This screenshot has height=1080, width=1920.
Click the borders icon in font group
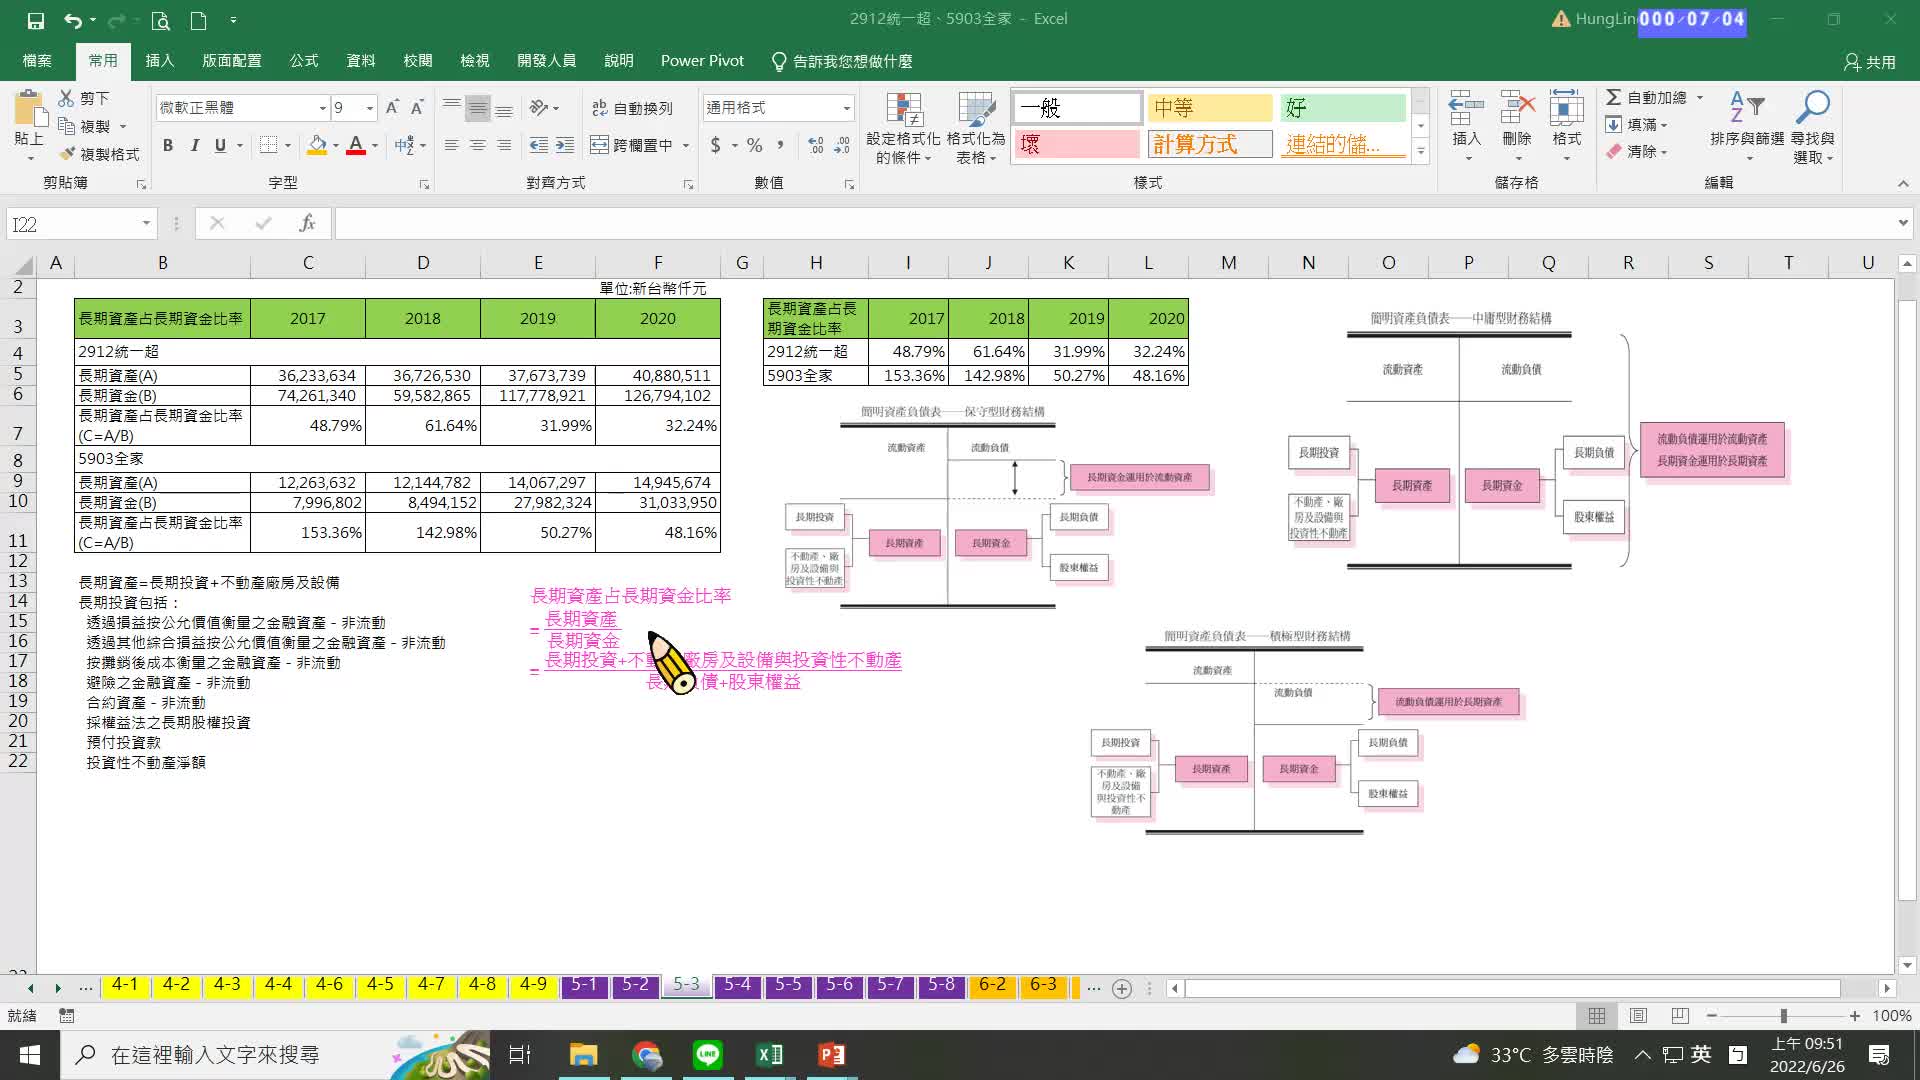click(268, 145)
